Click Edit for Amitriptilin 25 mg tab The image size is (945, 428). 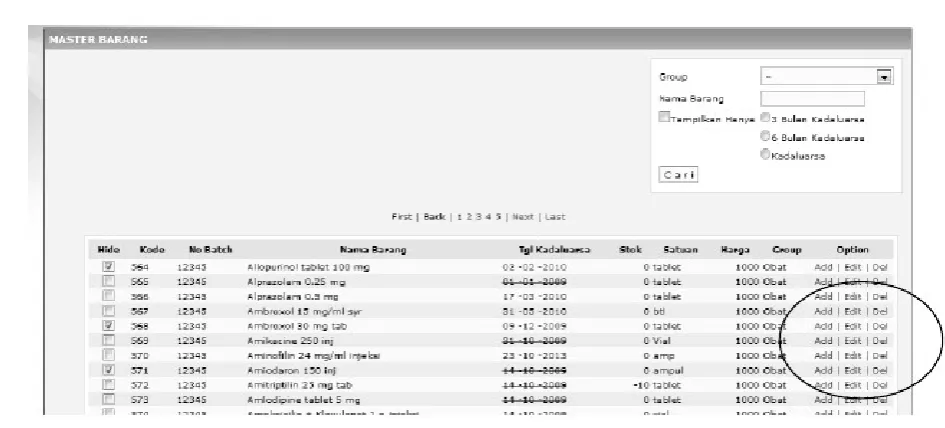852,385
